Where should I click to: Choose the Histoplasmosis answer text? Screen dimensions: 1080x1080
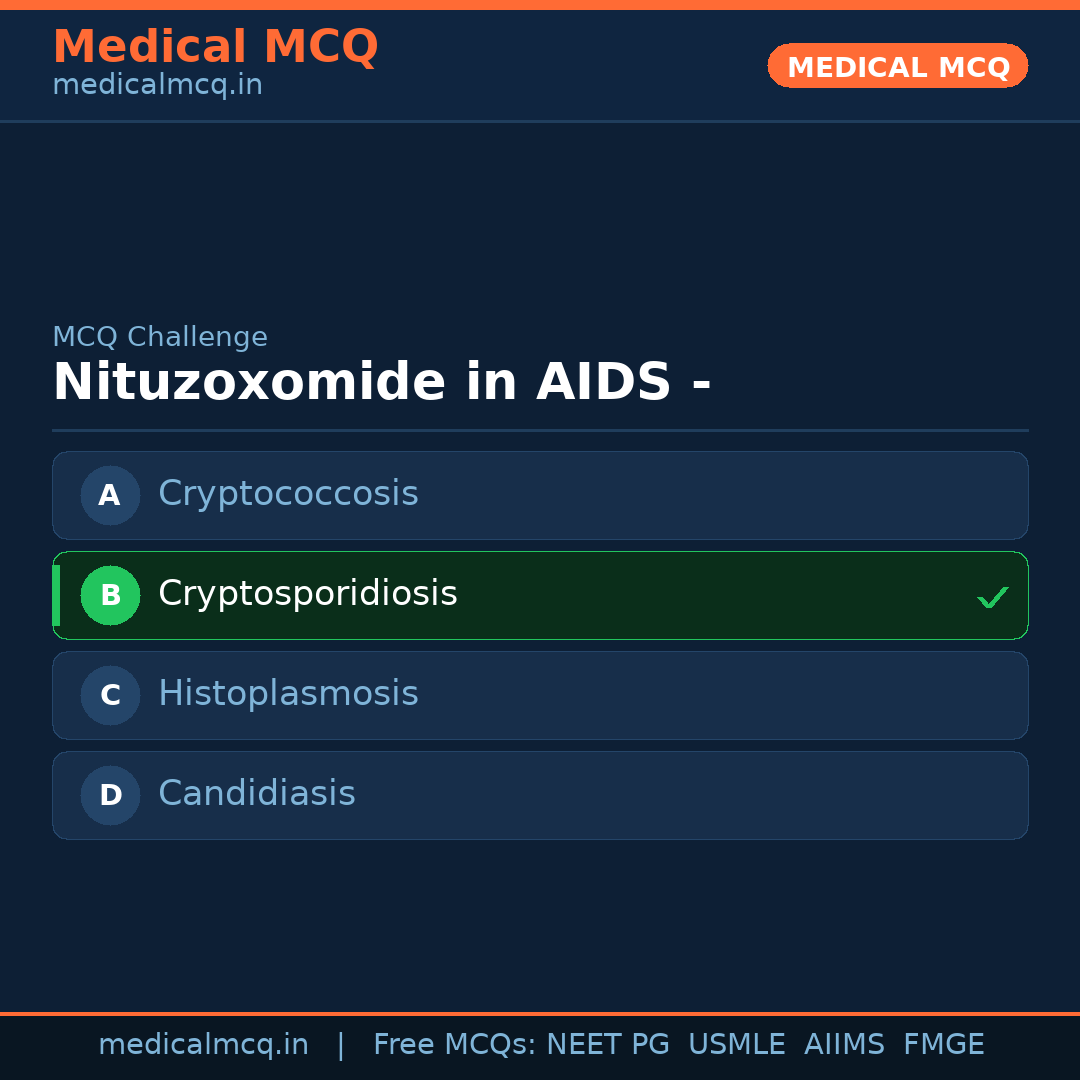[x=288, y=694]
